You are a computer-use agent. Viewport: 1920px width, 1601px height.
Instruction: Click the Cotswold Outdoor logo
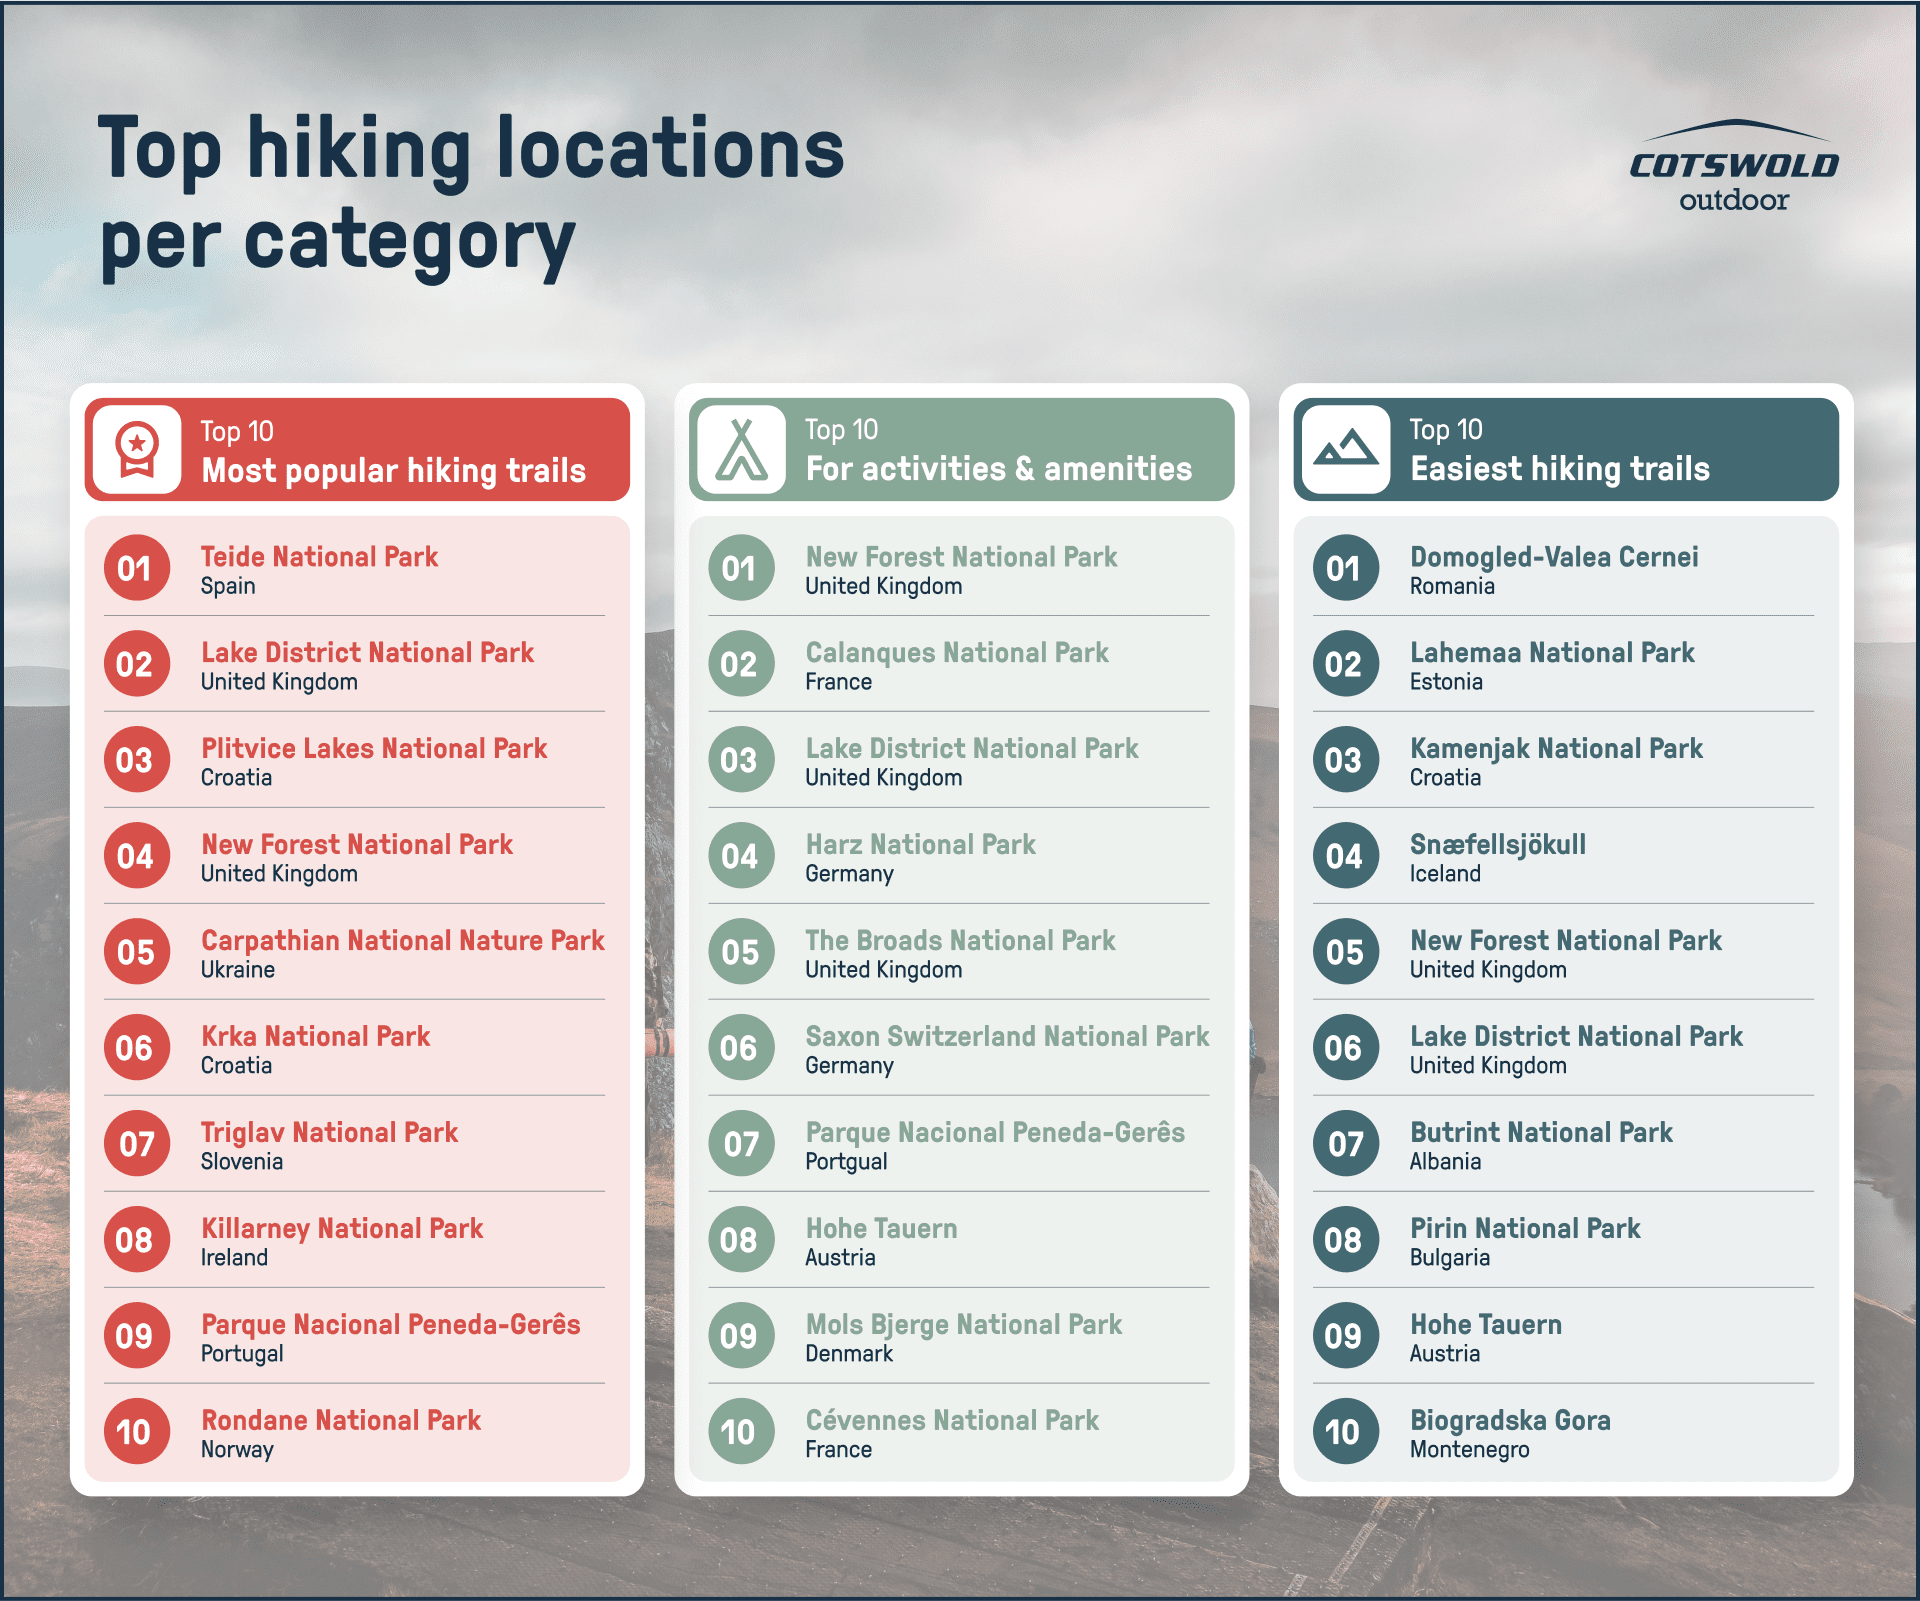click(x=1734, y=167)
